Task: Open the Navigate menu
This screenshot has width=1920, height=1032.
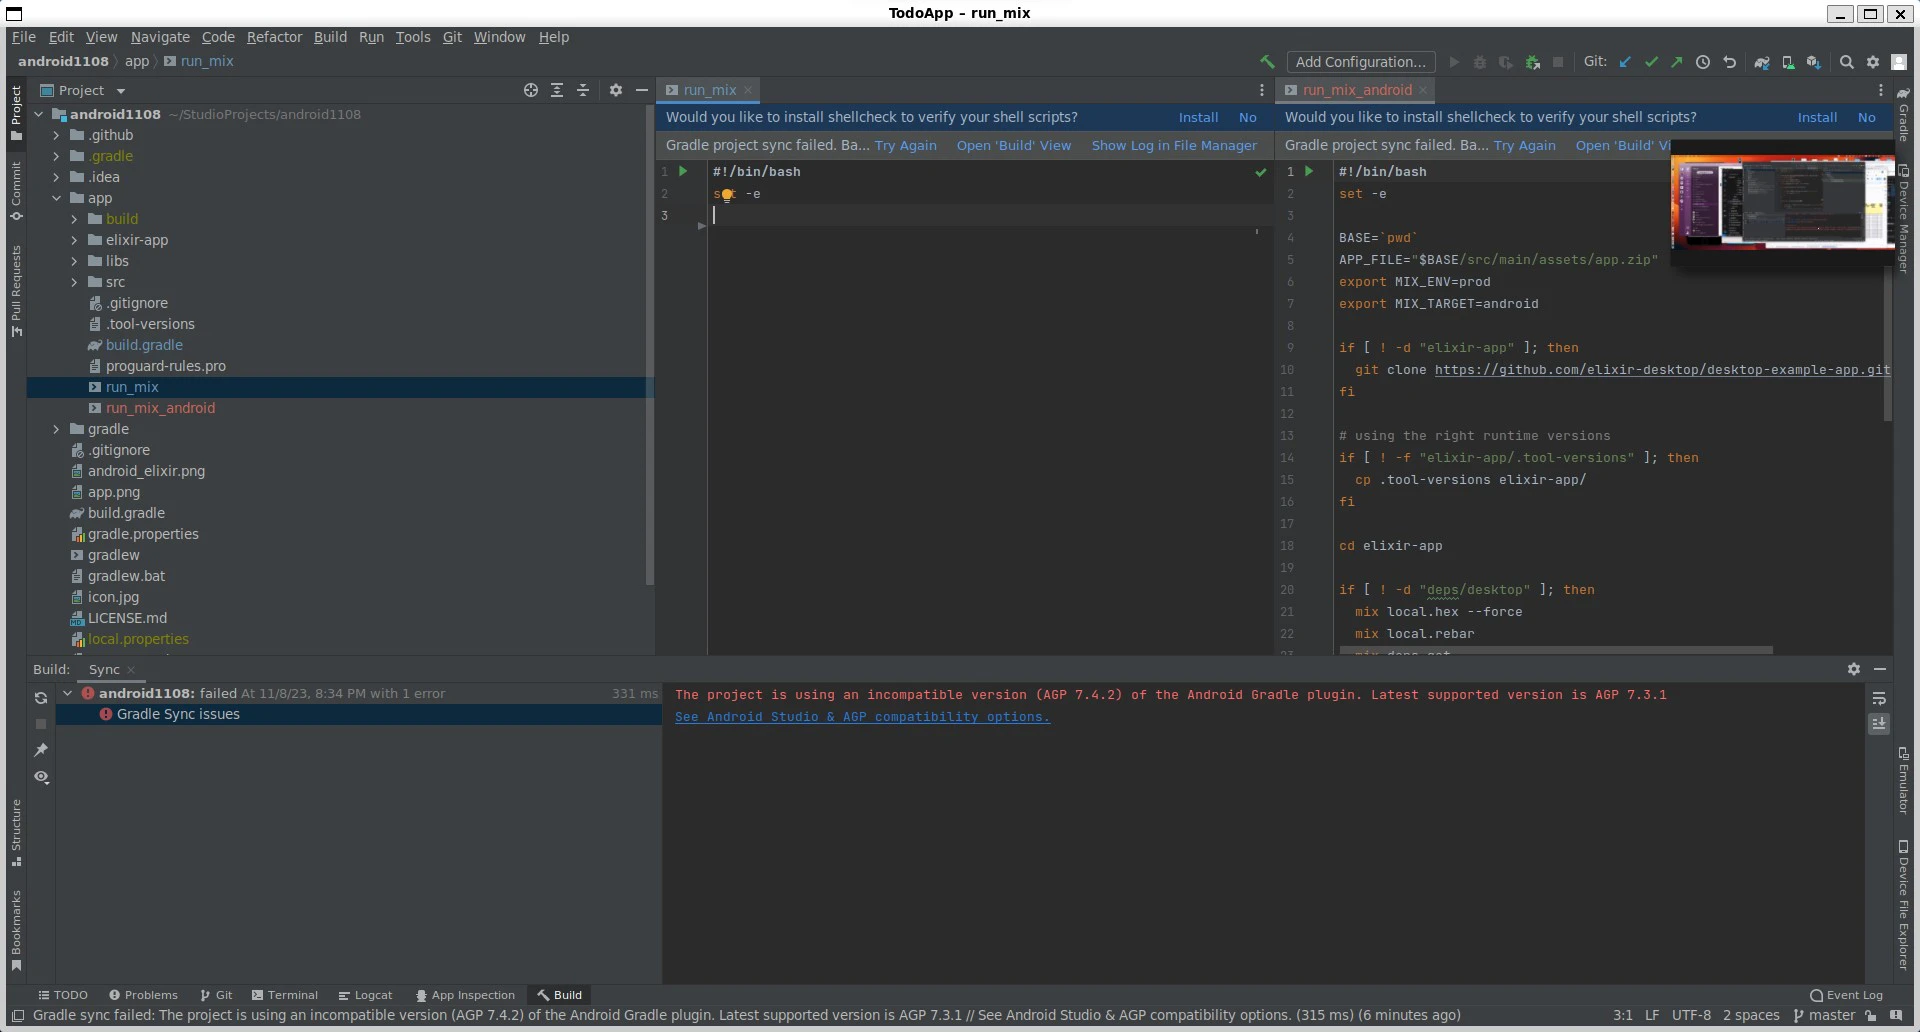Action: pos(160,37)
